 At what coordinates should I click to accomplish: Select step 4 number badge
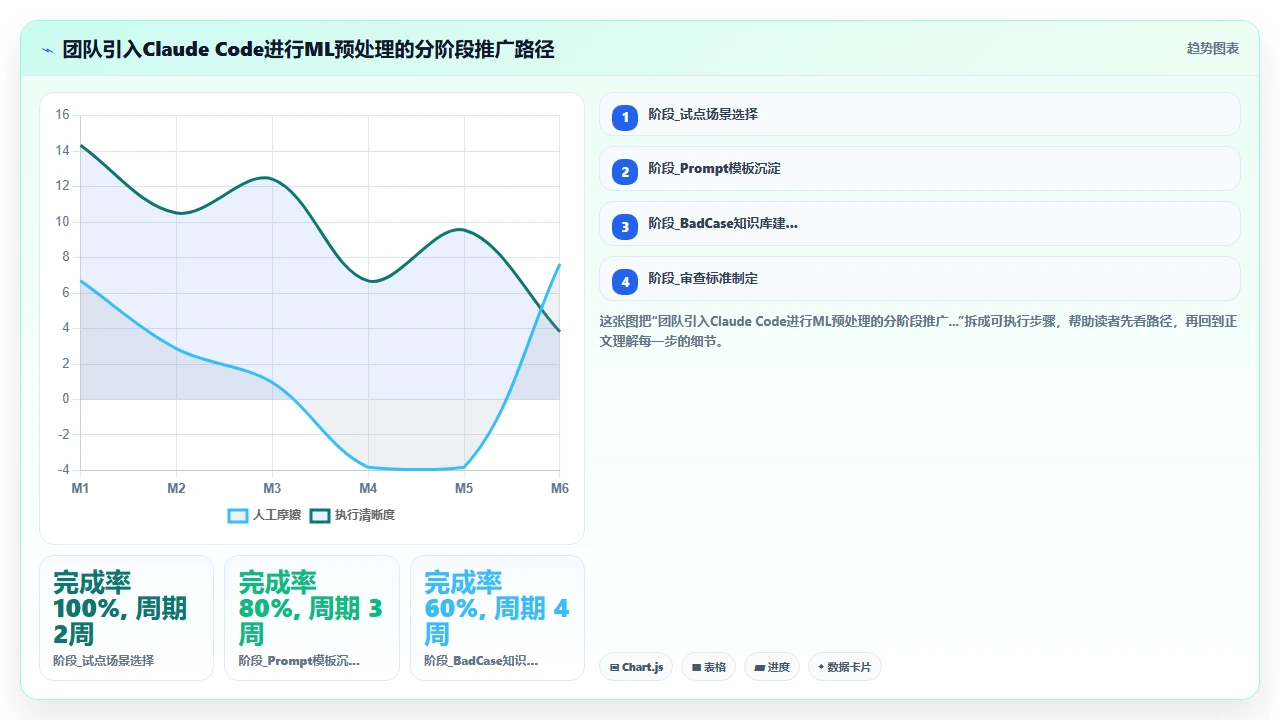[625, 282]
